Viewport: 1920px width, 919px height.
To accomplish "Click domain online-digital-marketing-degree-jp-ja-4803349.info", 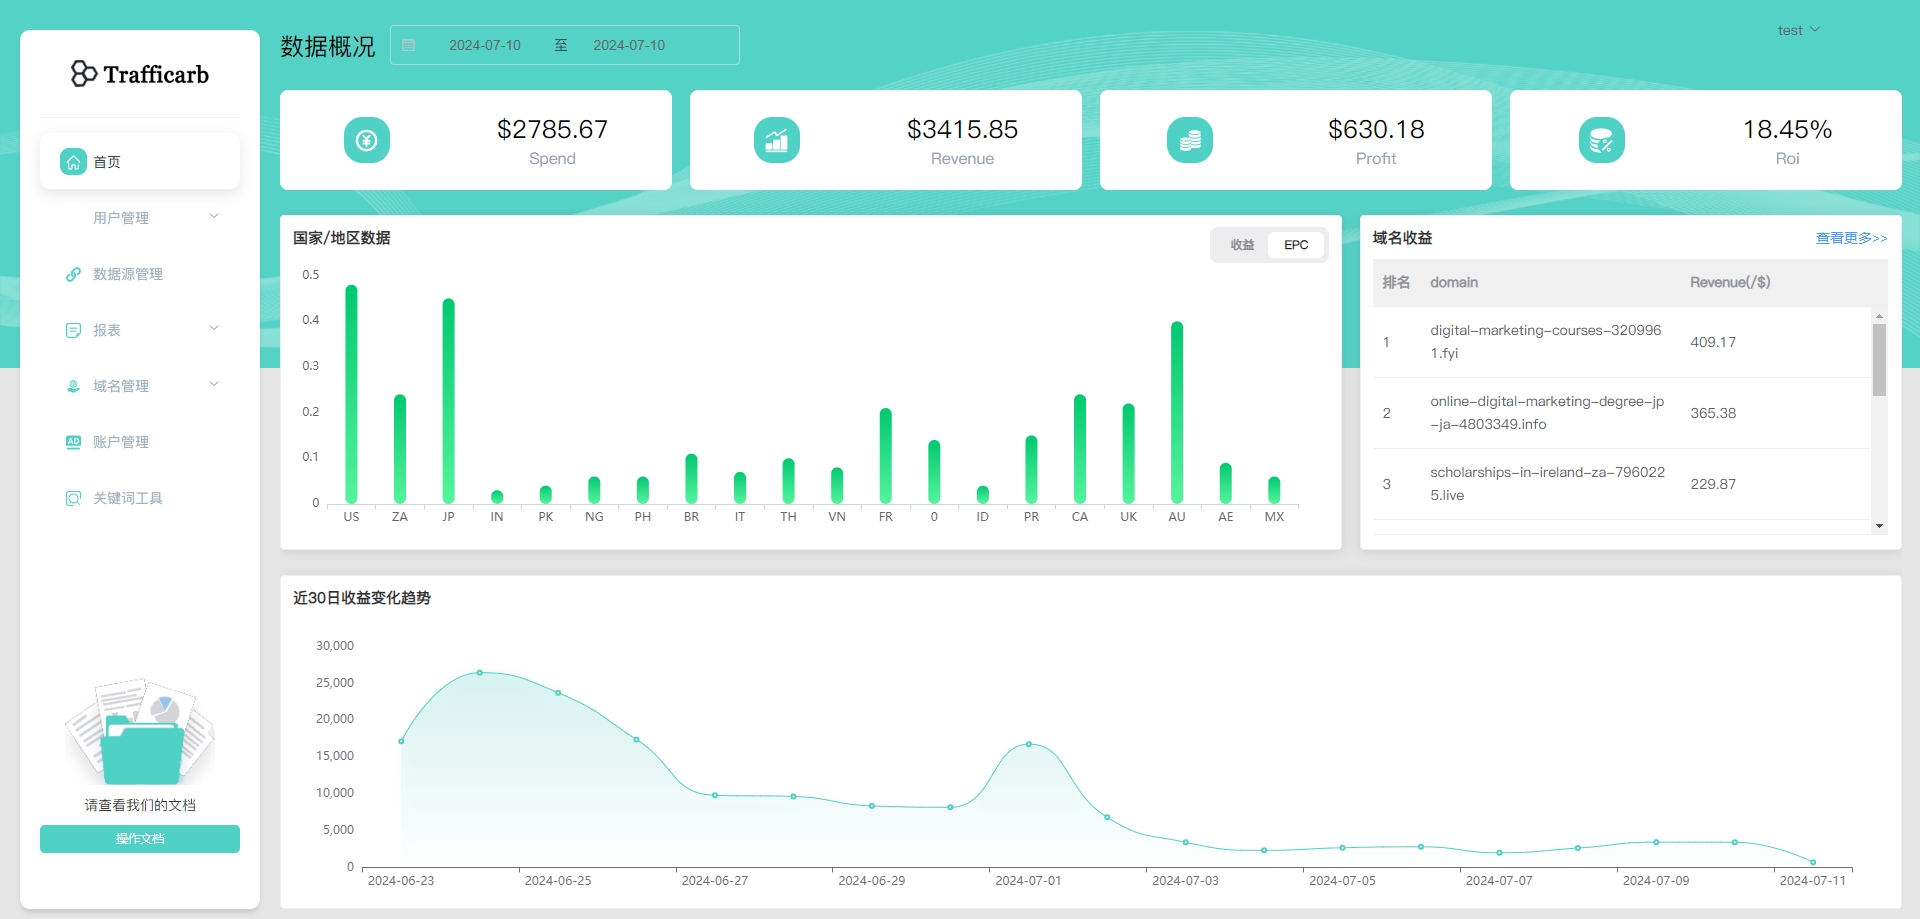I will 1547,413.
